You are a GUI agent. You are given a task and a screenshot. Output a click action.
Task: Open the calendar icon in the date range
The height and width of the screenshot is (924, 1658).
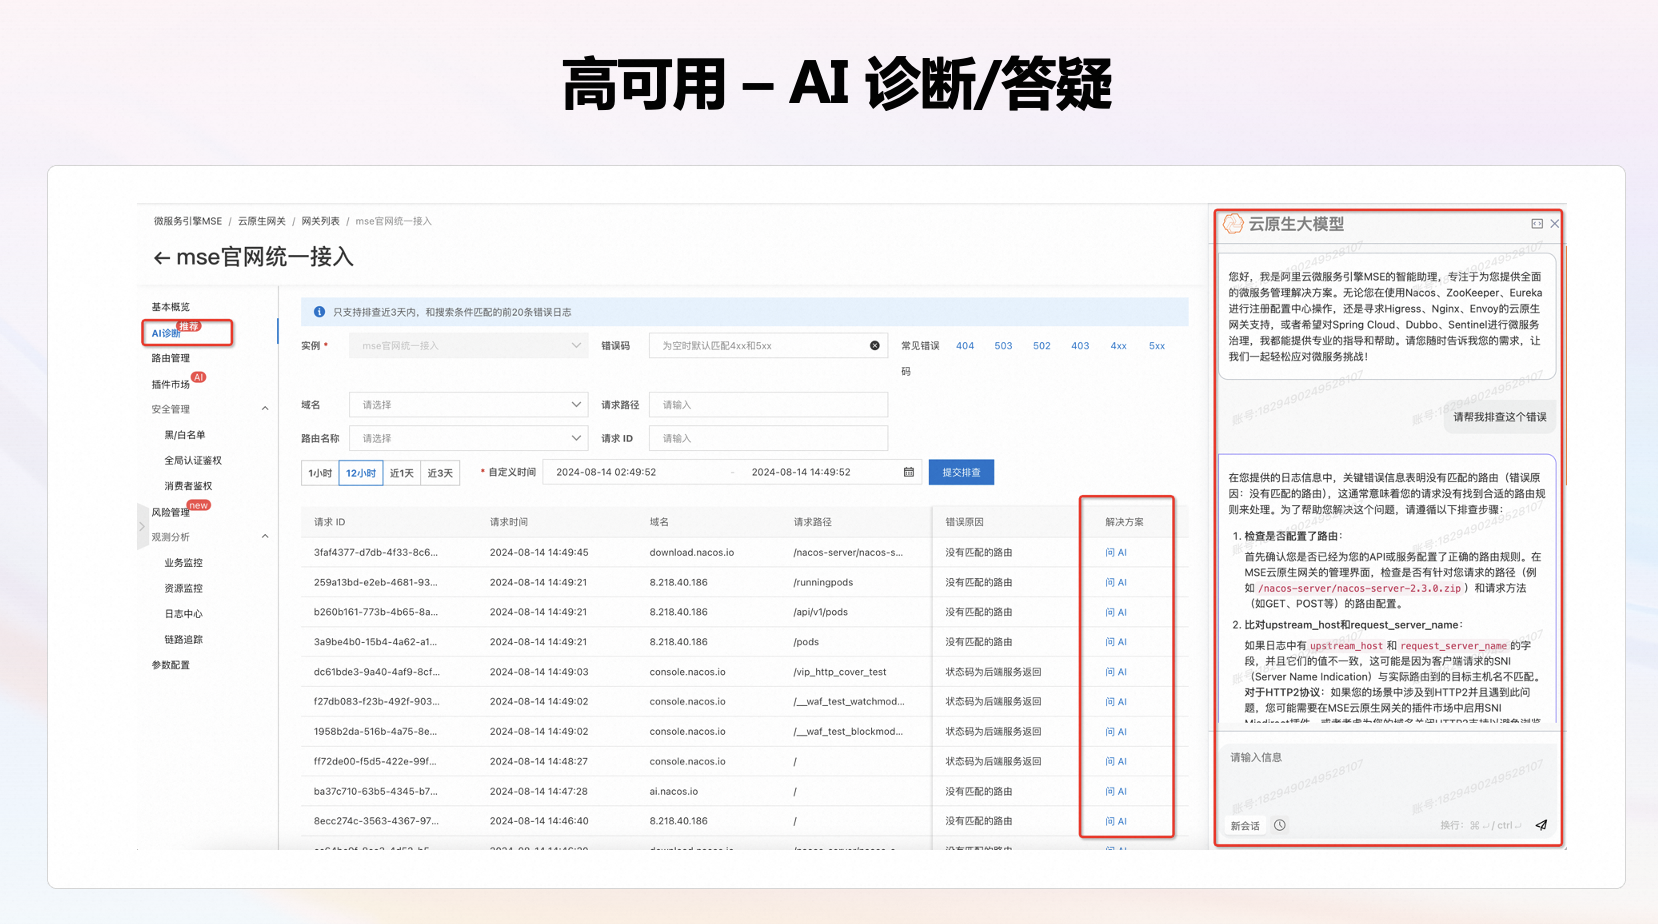click(x=909, y=472)
